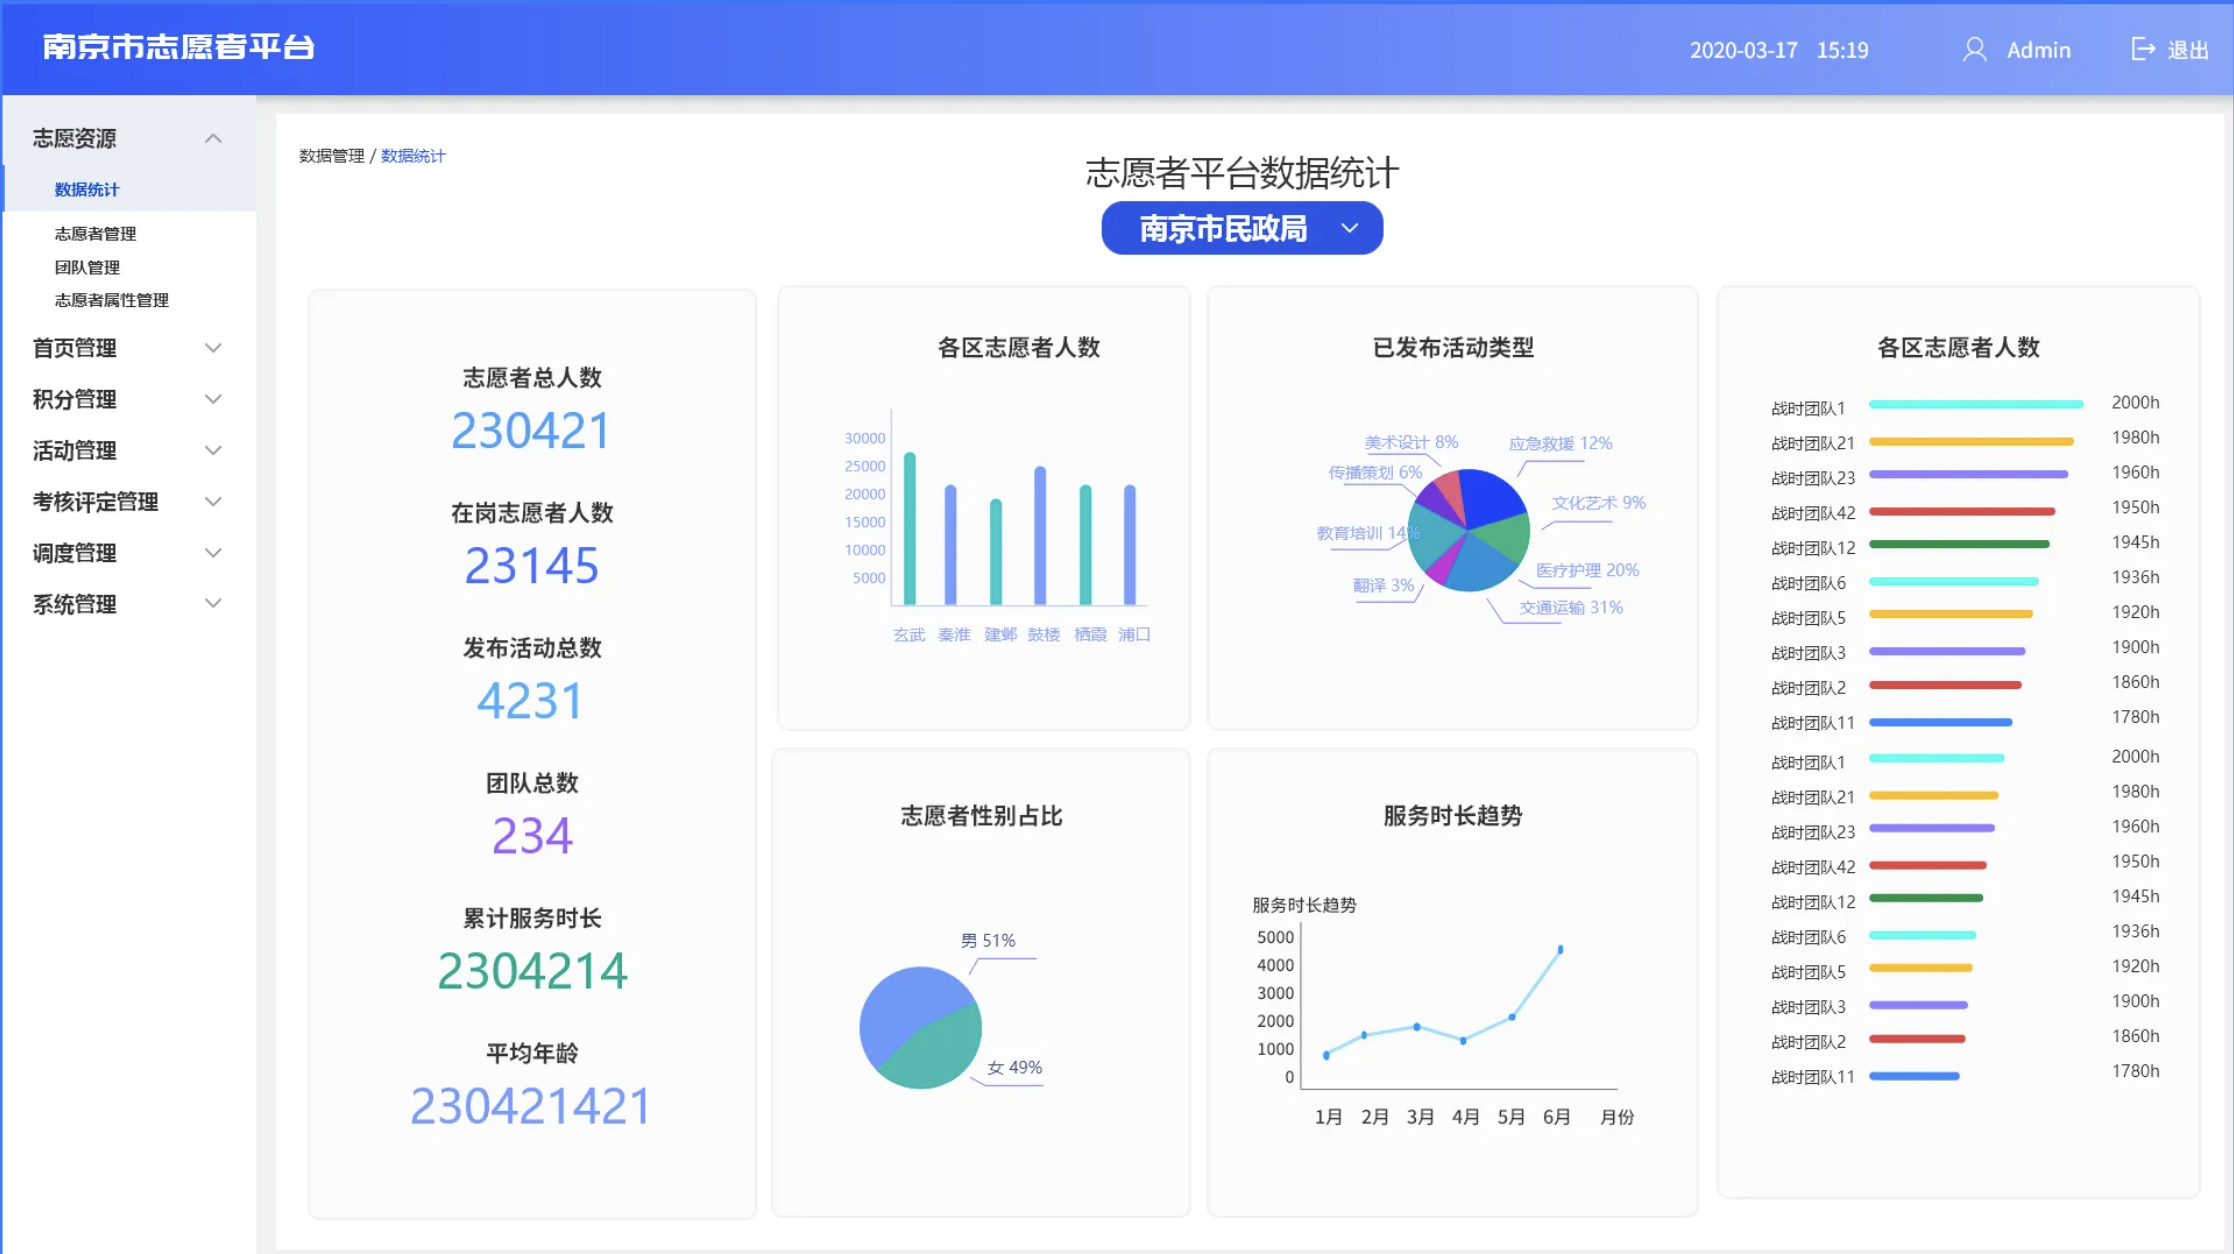Expand the 考核评定管理 sidebar section

(213, 501)
